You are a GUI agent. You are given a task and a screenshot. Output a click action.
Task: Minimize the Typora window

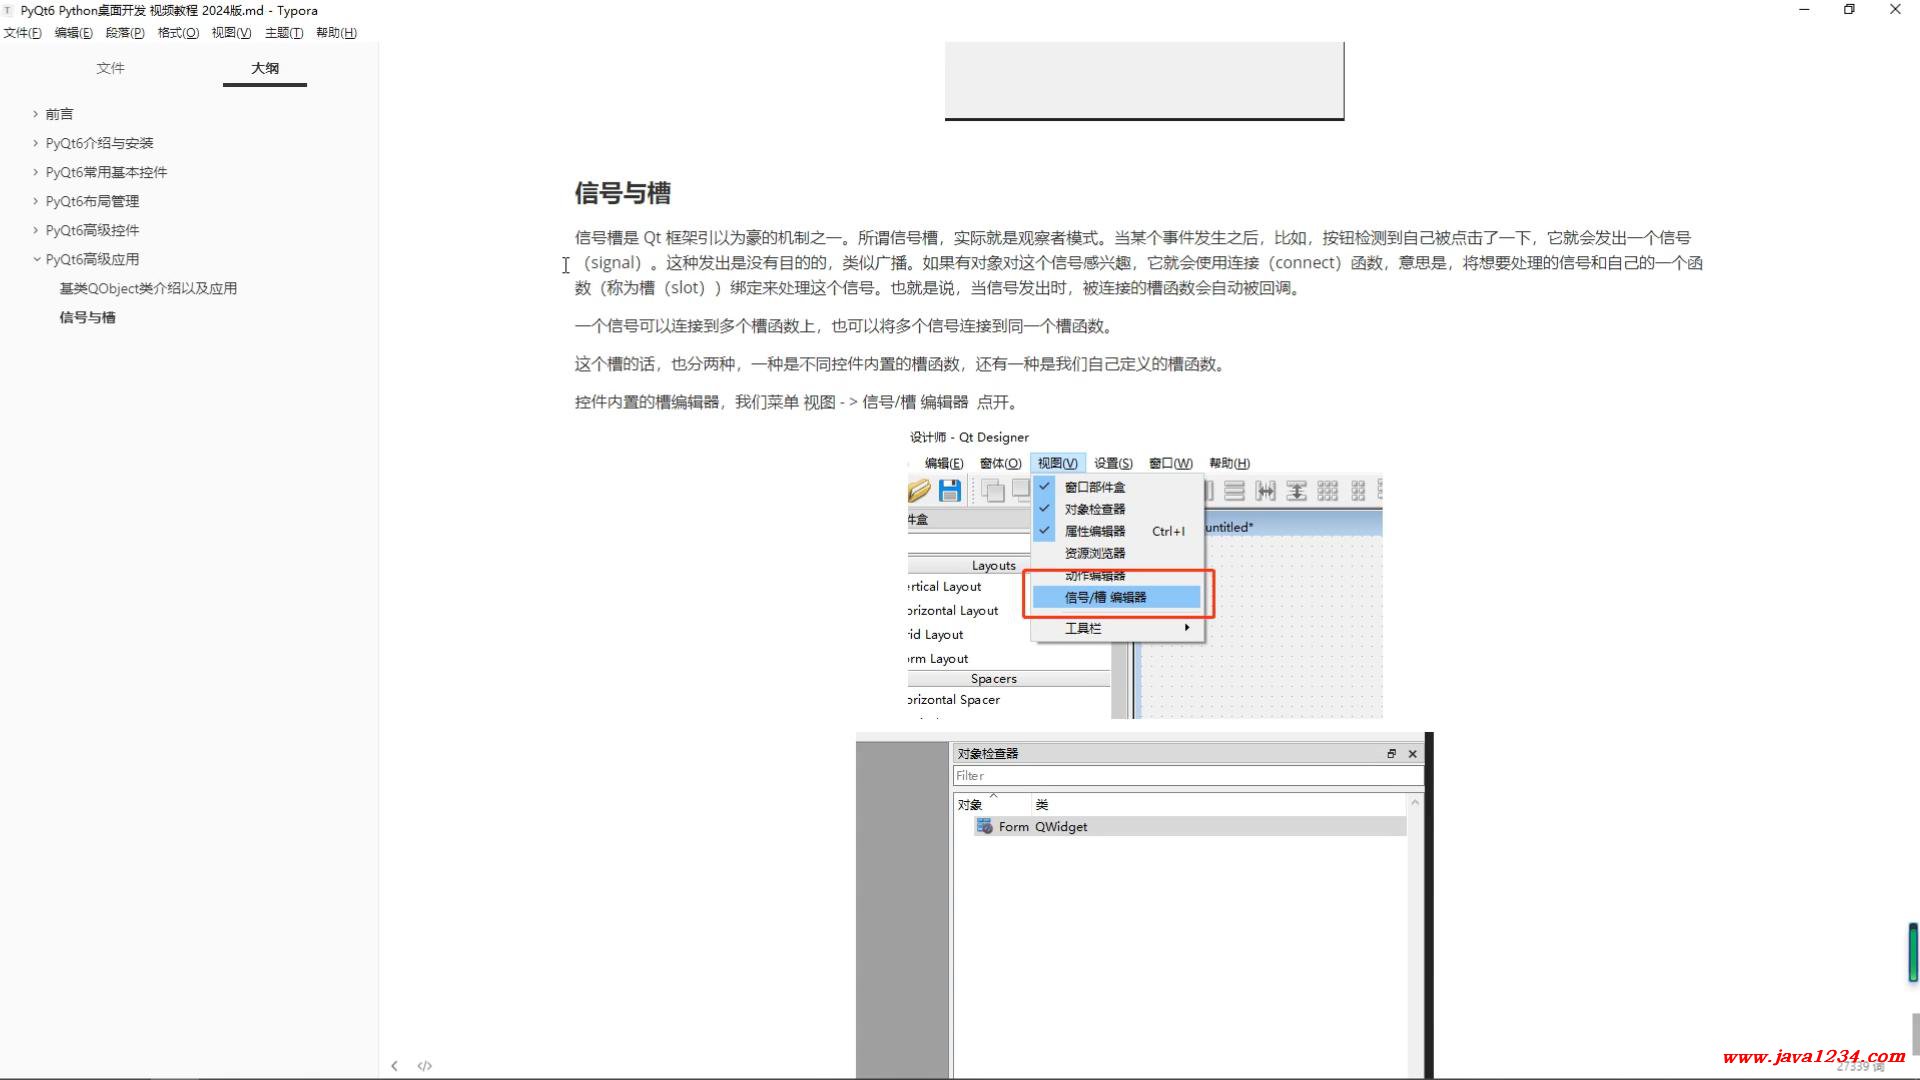[x=1804, y=10]
